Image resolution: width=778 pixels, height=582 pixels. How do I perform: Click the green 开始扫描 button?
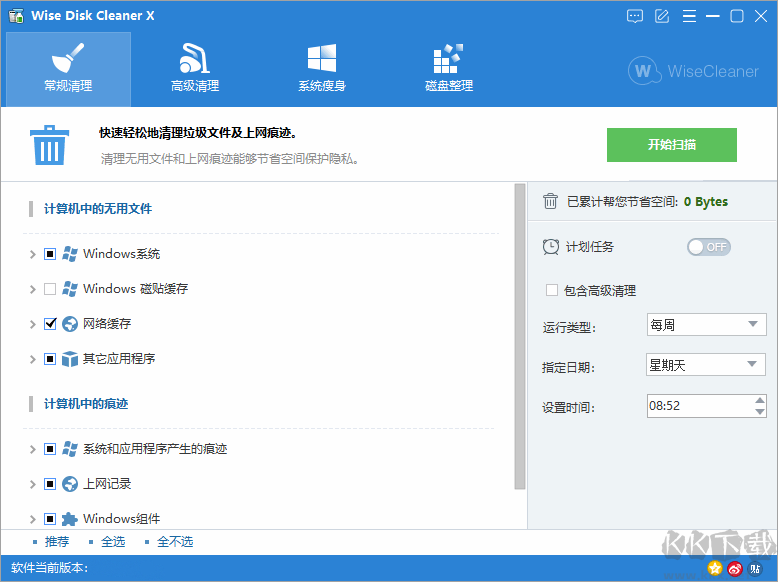[x=671, y=145]
